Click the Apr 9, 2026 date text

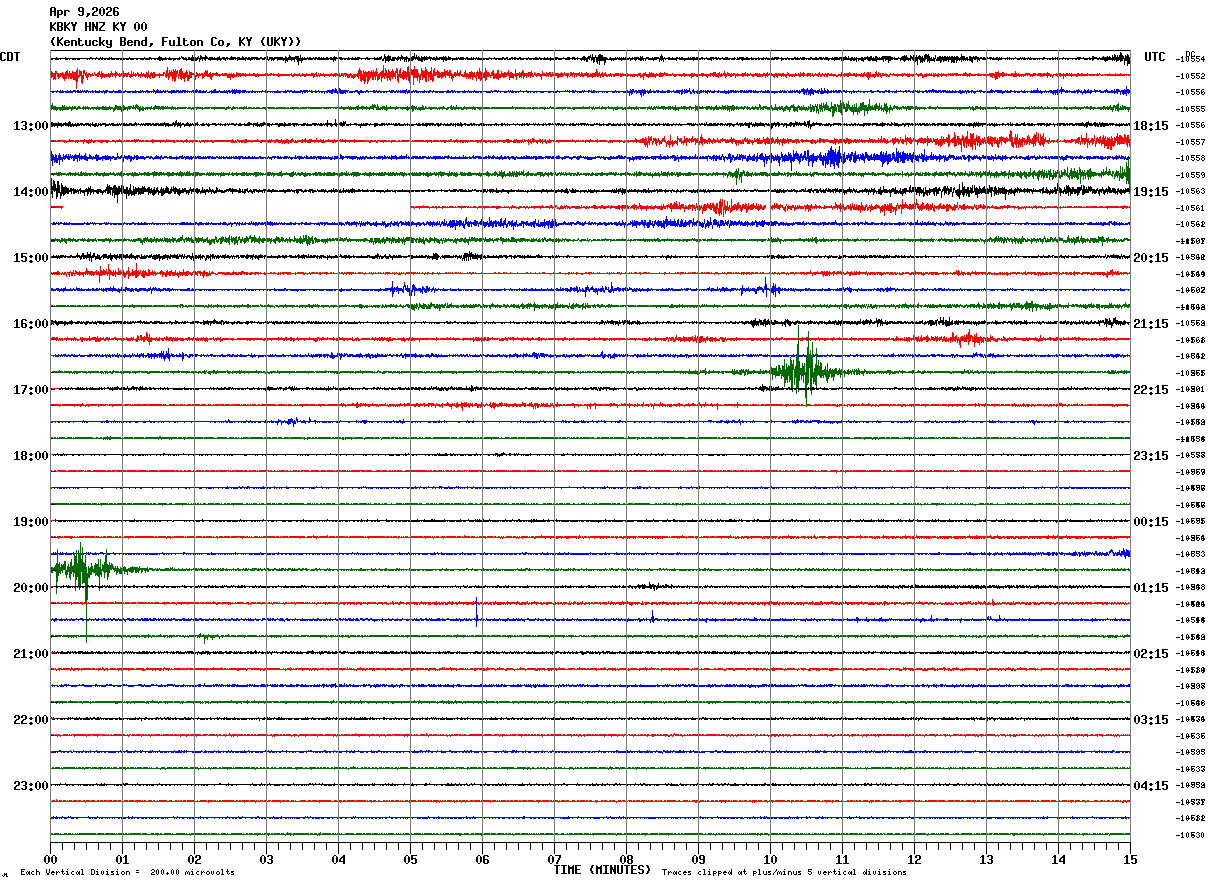pyautogui.click(x=84, y=12)
